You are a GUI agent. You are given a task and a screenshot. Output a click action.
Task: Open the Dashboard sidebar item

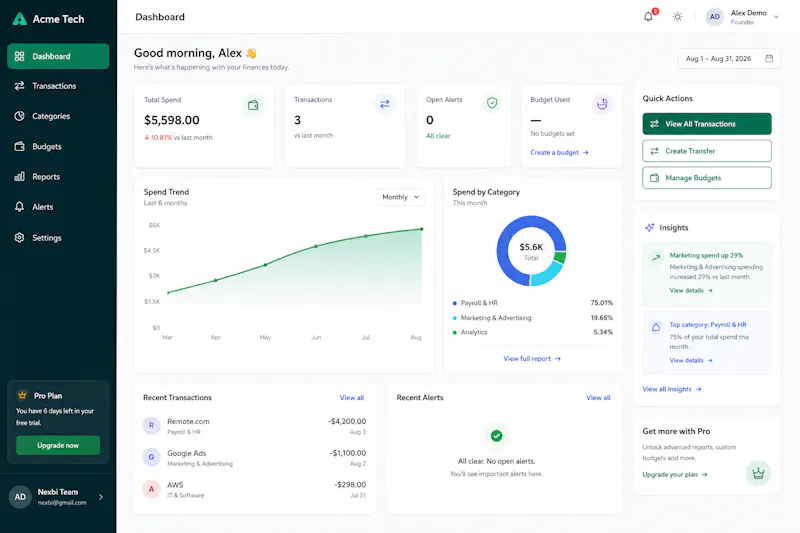point(58,56)
